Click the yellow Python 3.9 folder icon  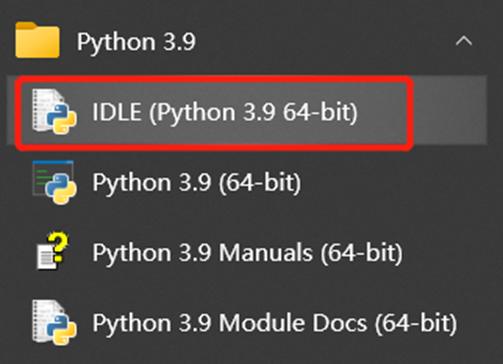[x=37, y=40]
